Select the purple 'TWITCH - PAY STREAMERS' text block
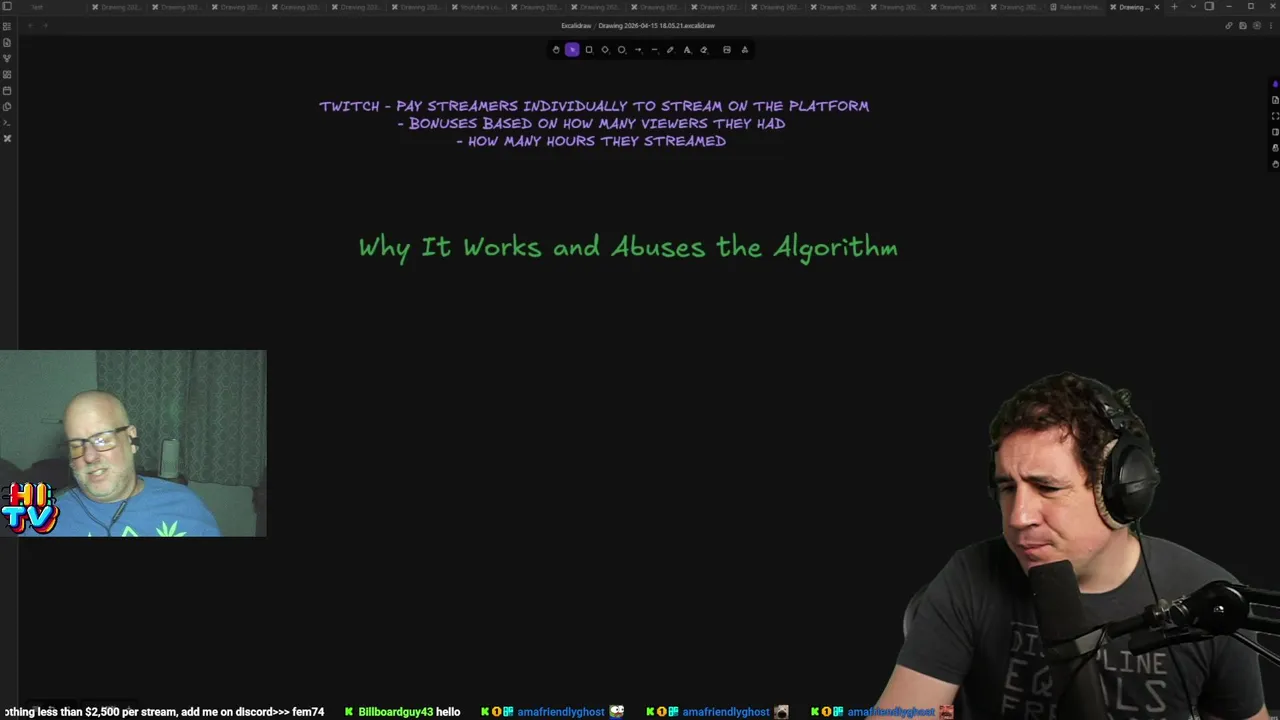Image resolution: width=1280 pixels, height=720 pixels. tap(594, 124)
